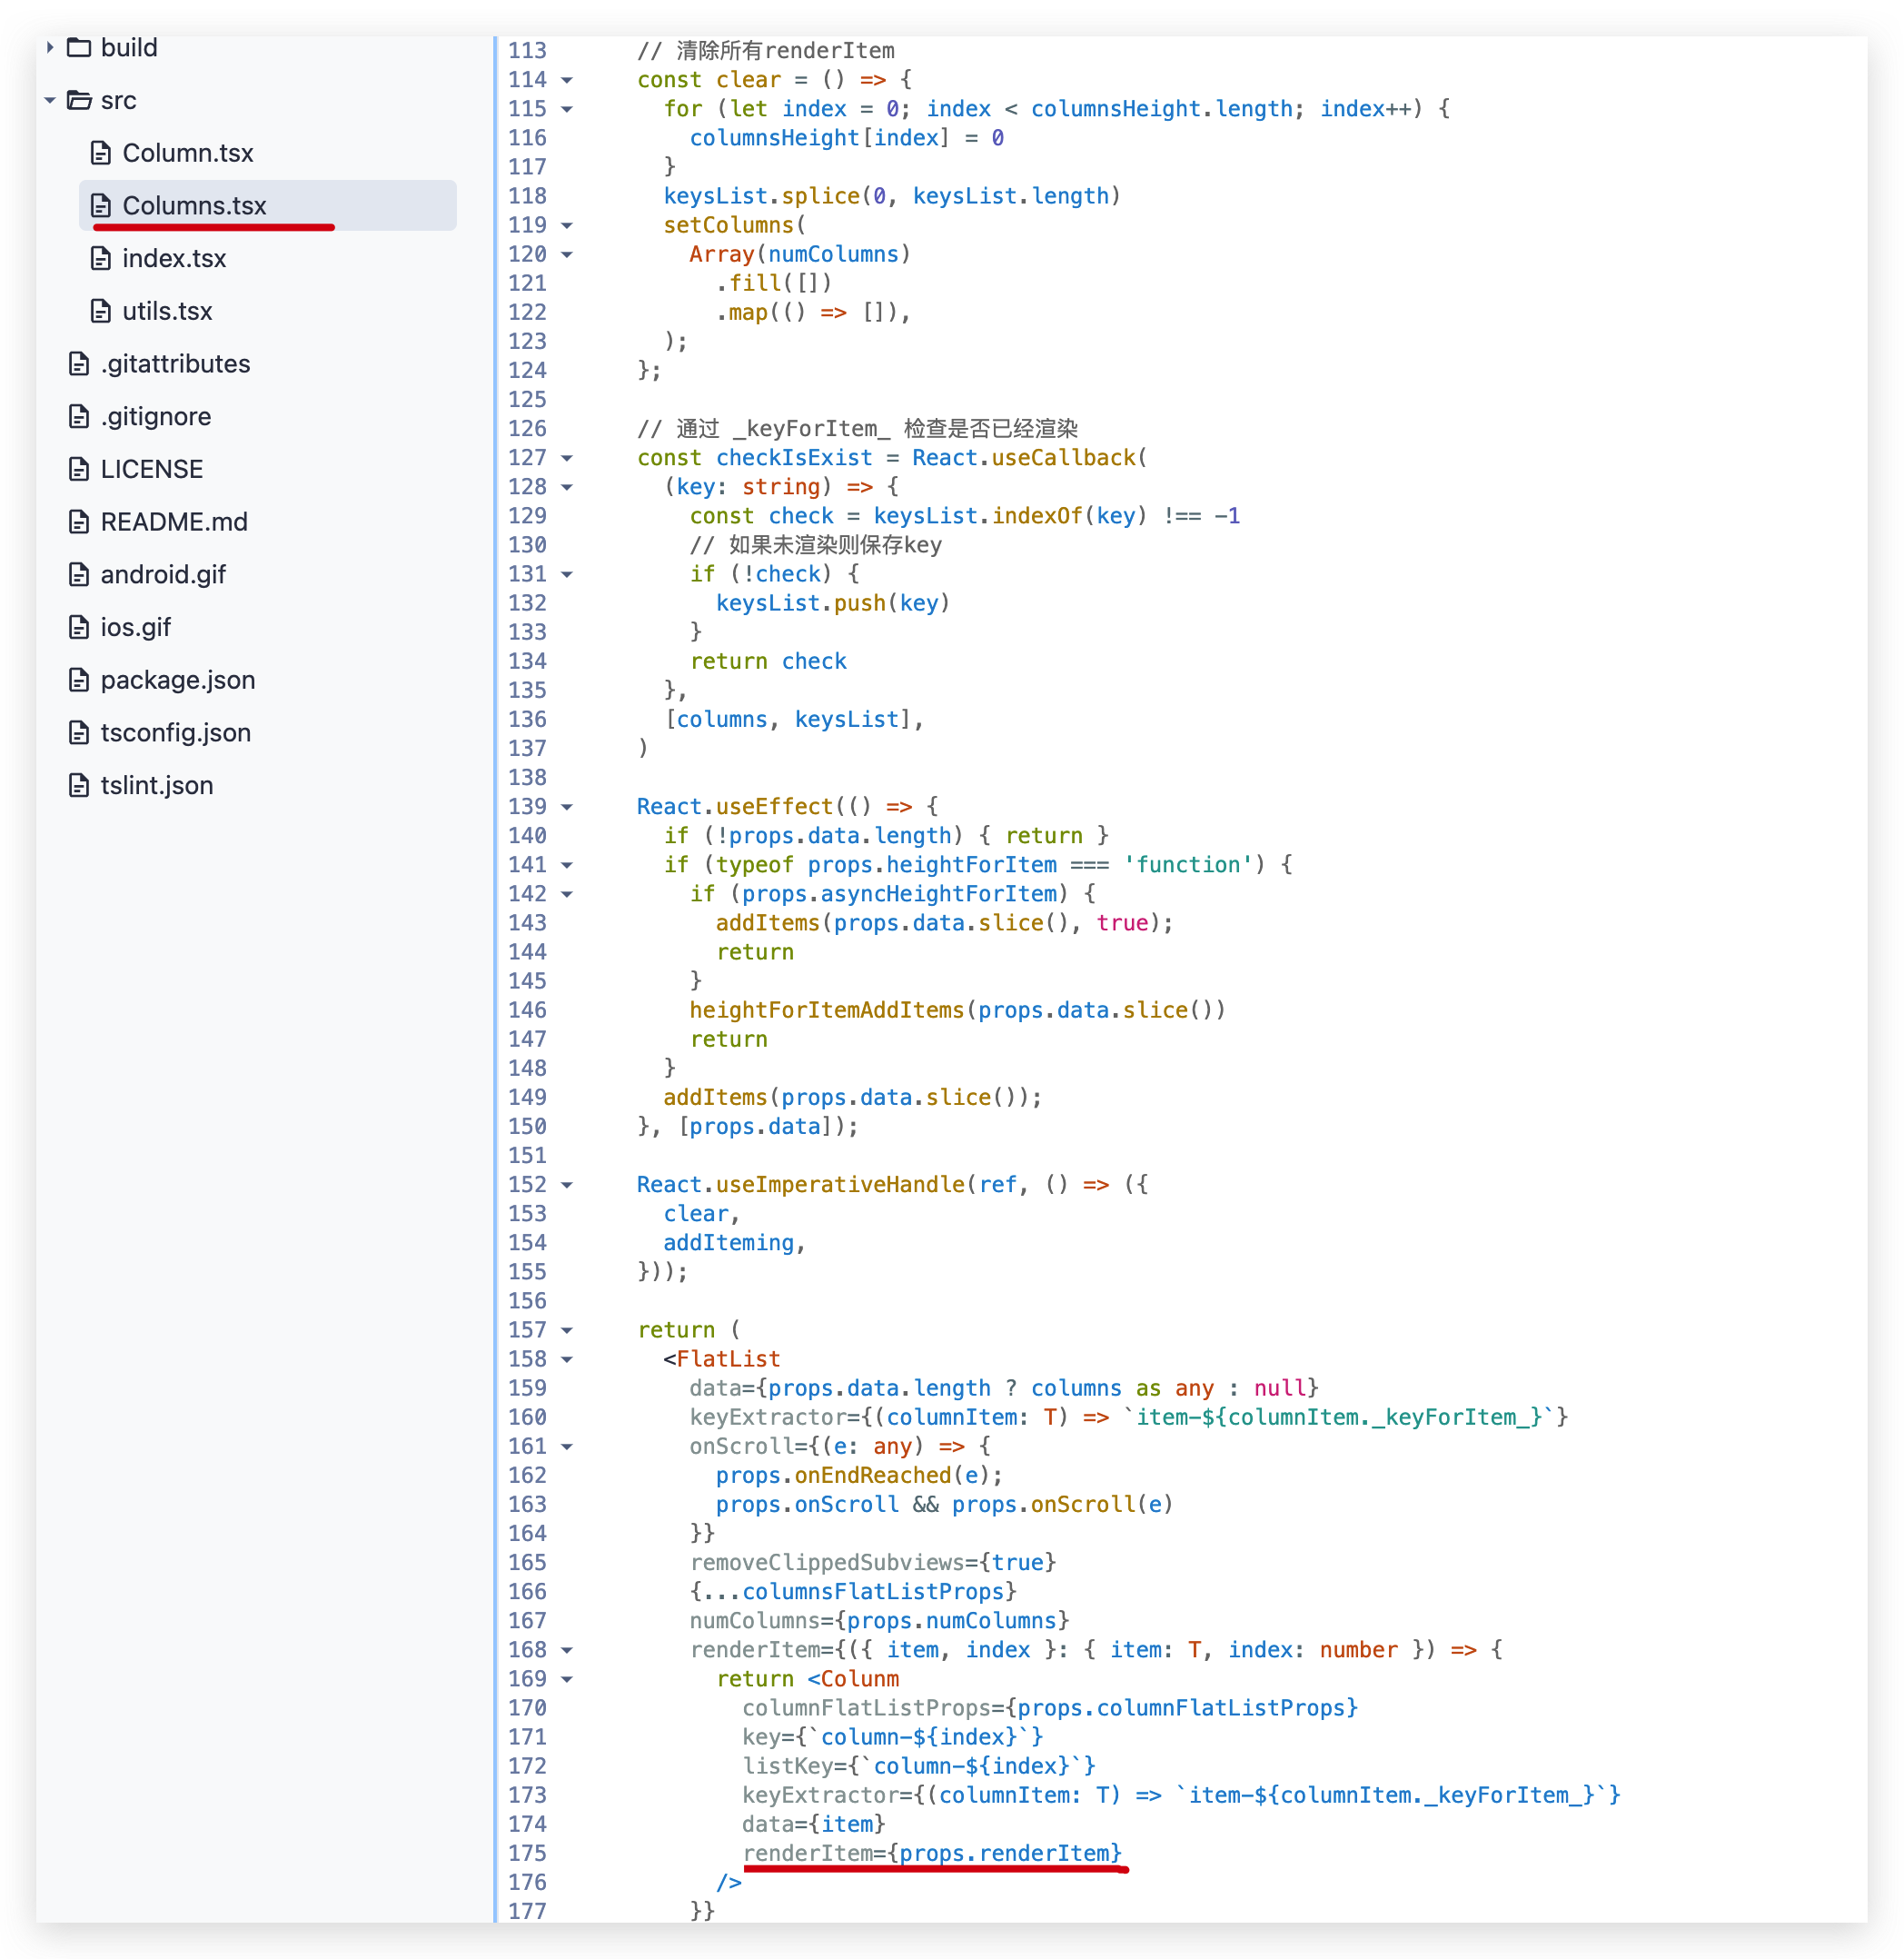Click the file icon next to tslint.json
1904x1959 pixels.
coord(79,784)
